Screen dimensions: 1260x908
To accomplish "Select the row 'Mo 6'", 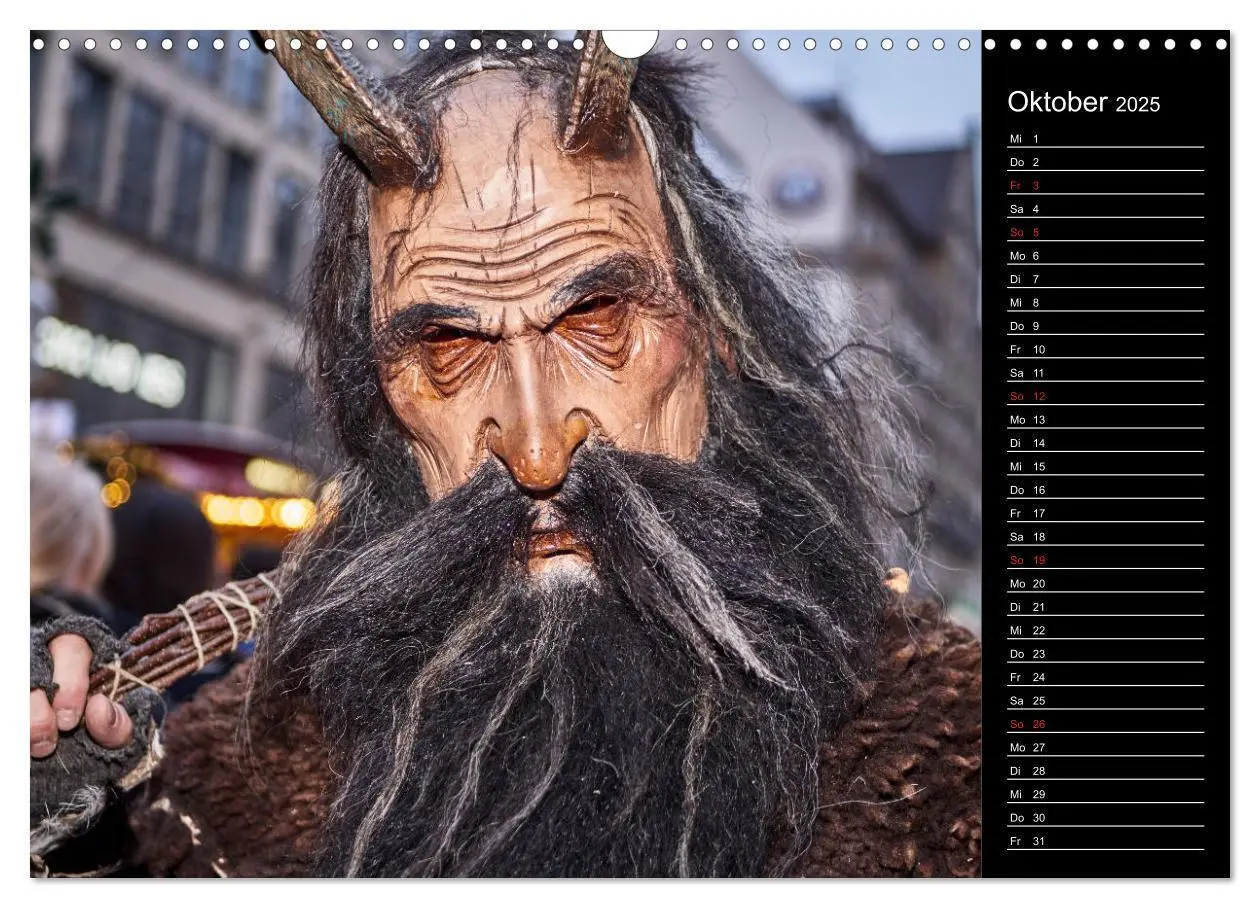I will click(x=1105, y=255).
